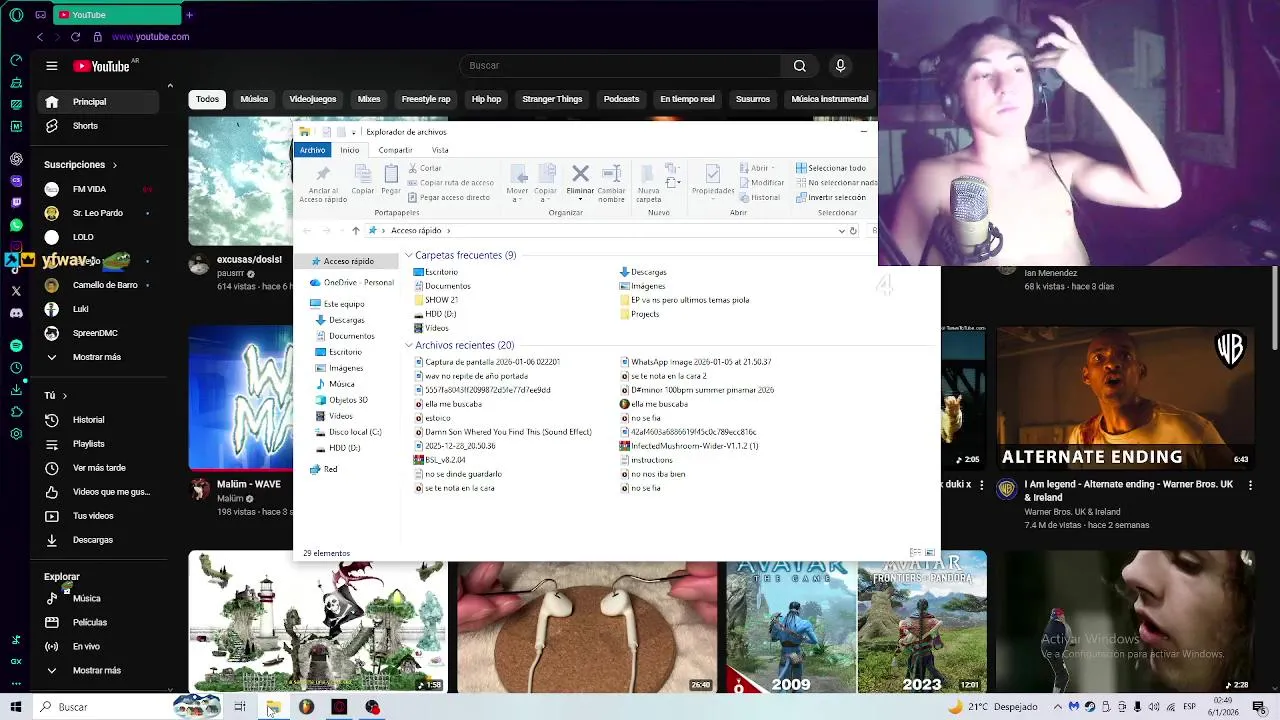1280x720 pixels.
Task: Click Invertir selección in Explorer ribbon
Action: click(831, 197)
